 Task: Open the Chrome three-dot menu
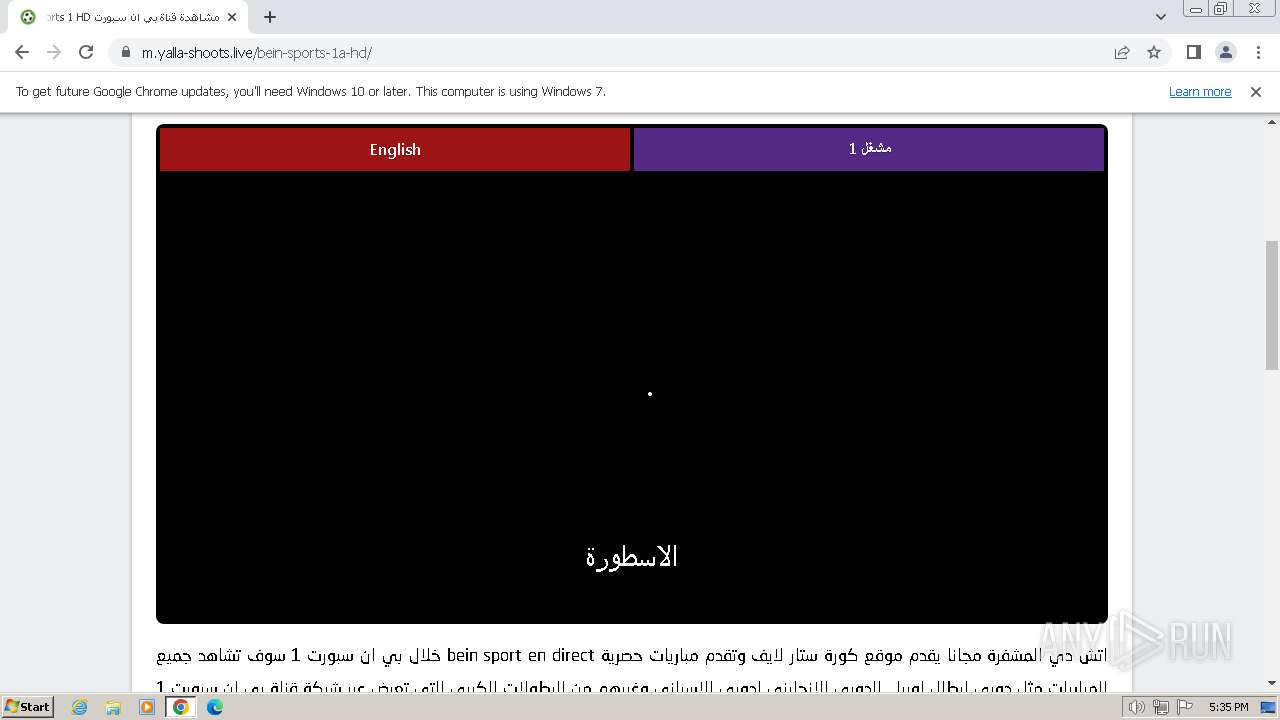coord(1258,52)
